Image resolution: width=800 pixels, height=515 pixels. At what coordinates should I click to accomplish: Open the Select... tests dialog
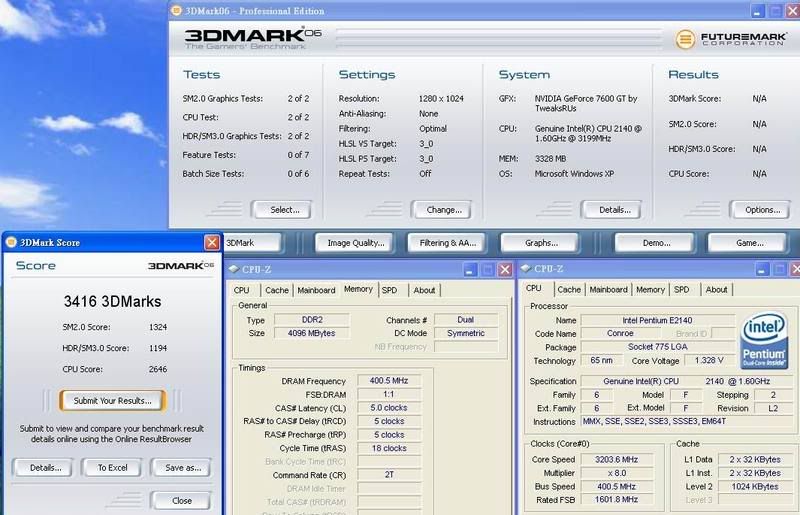click(x=281, y=210)
